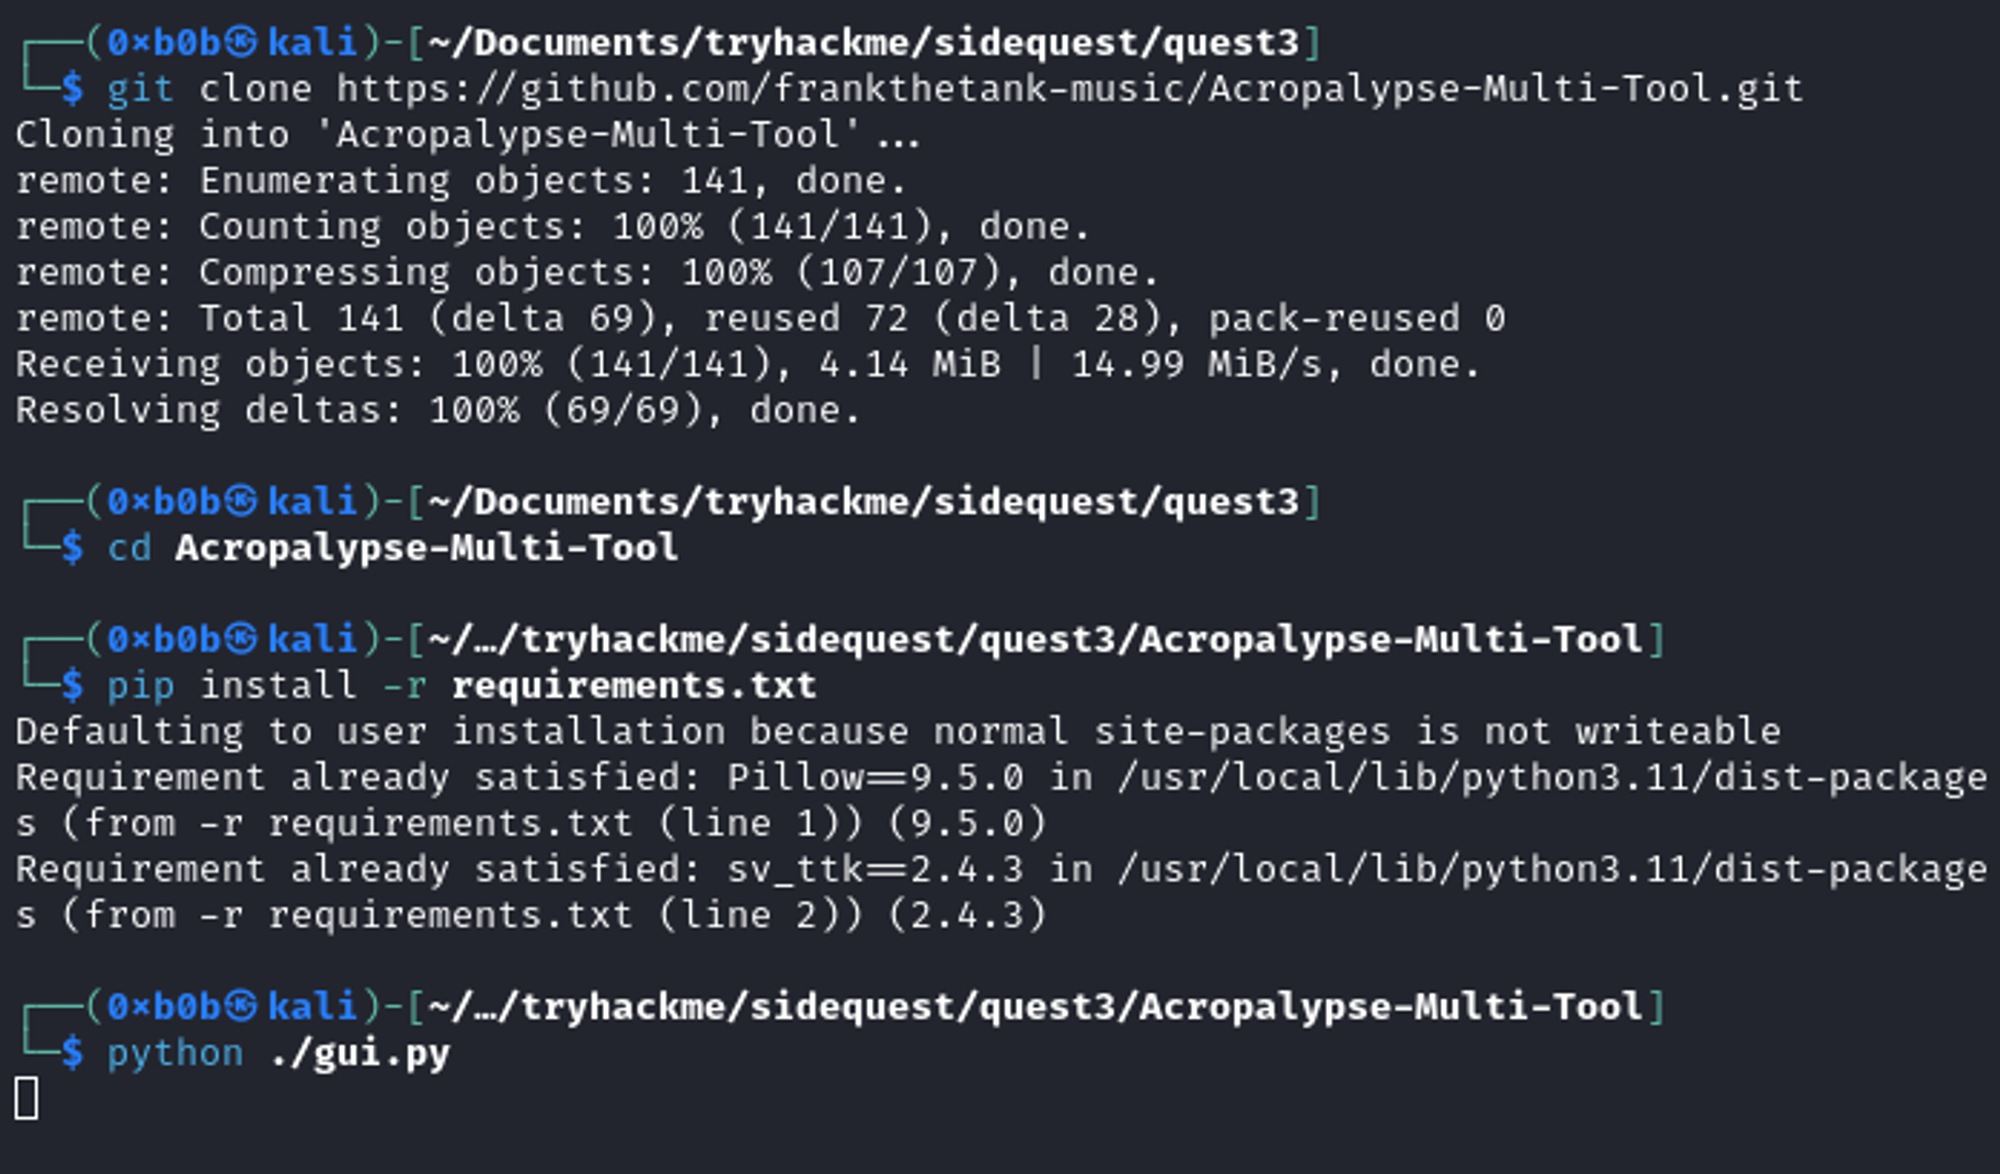Viewport: 2000px width, 1174px height.
Task: Click the 'Pillow==9.5.0' package text
Action: coord(875,778)
